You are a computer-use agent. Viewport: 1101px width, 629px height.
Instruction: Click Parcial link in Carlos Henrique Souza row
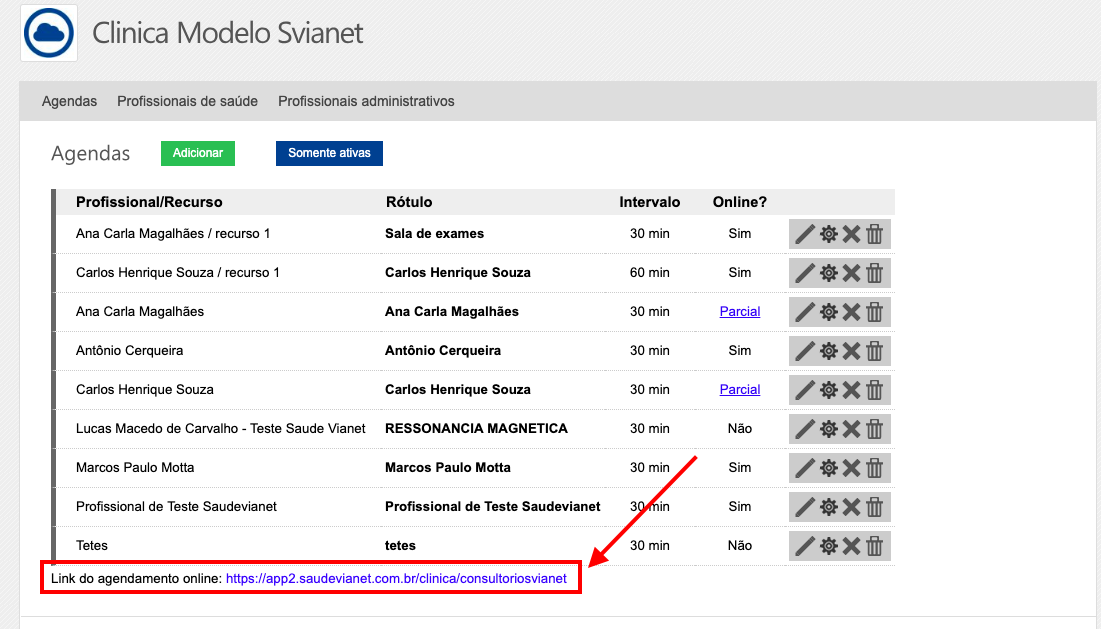tap(739, 390)
